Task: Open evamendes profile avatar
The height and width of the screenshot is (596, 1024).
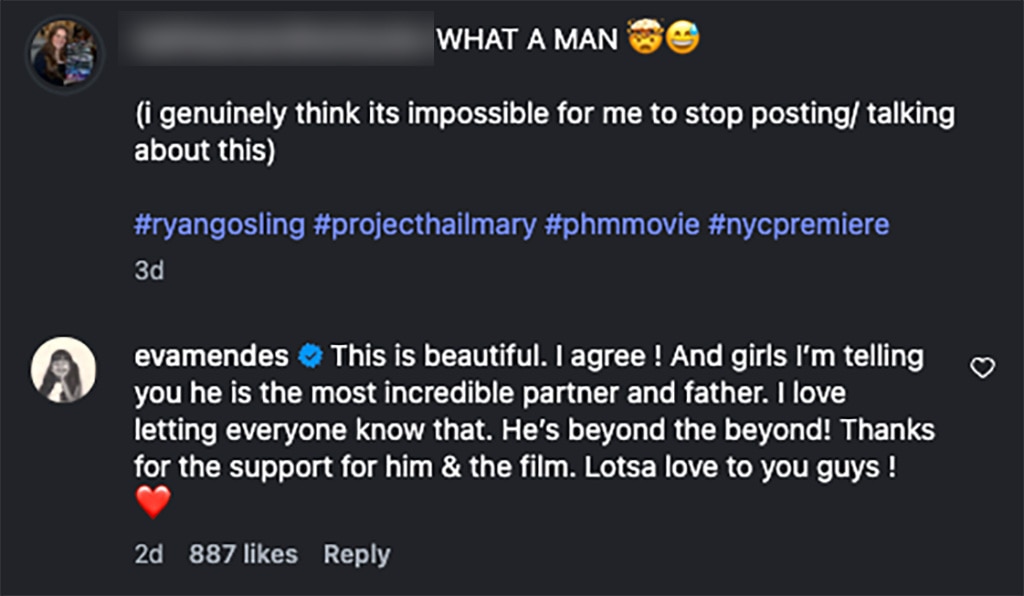Action: tap(64, 370)
